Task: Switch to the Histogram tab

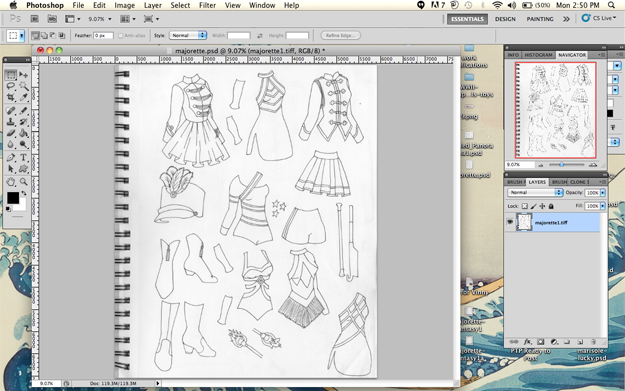Action: pos(538,55)
